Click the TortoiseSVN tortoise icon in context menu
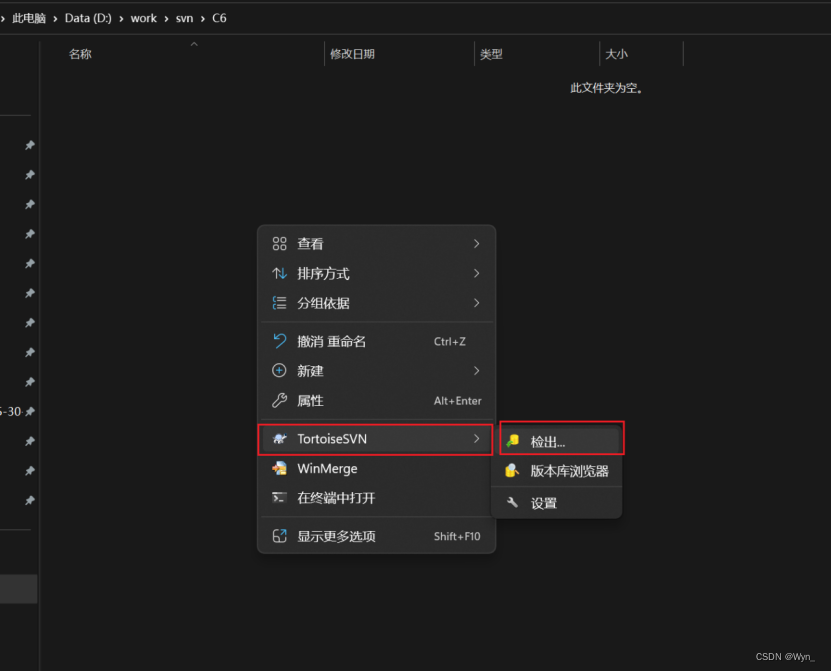Image resolution: width=831 pixels, height=672 pixels. (280, 438)
